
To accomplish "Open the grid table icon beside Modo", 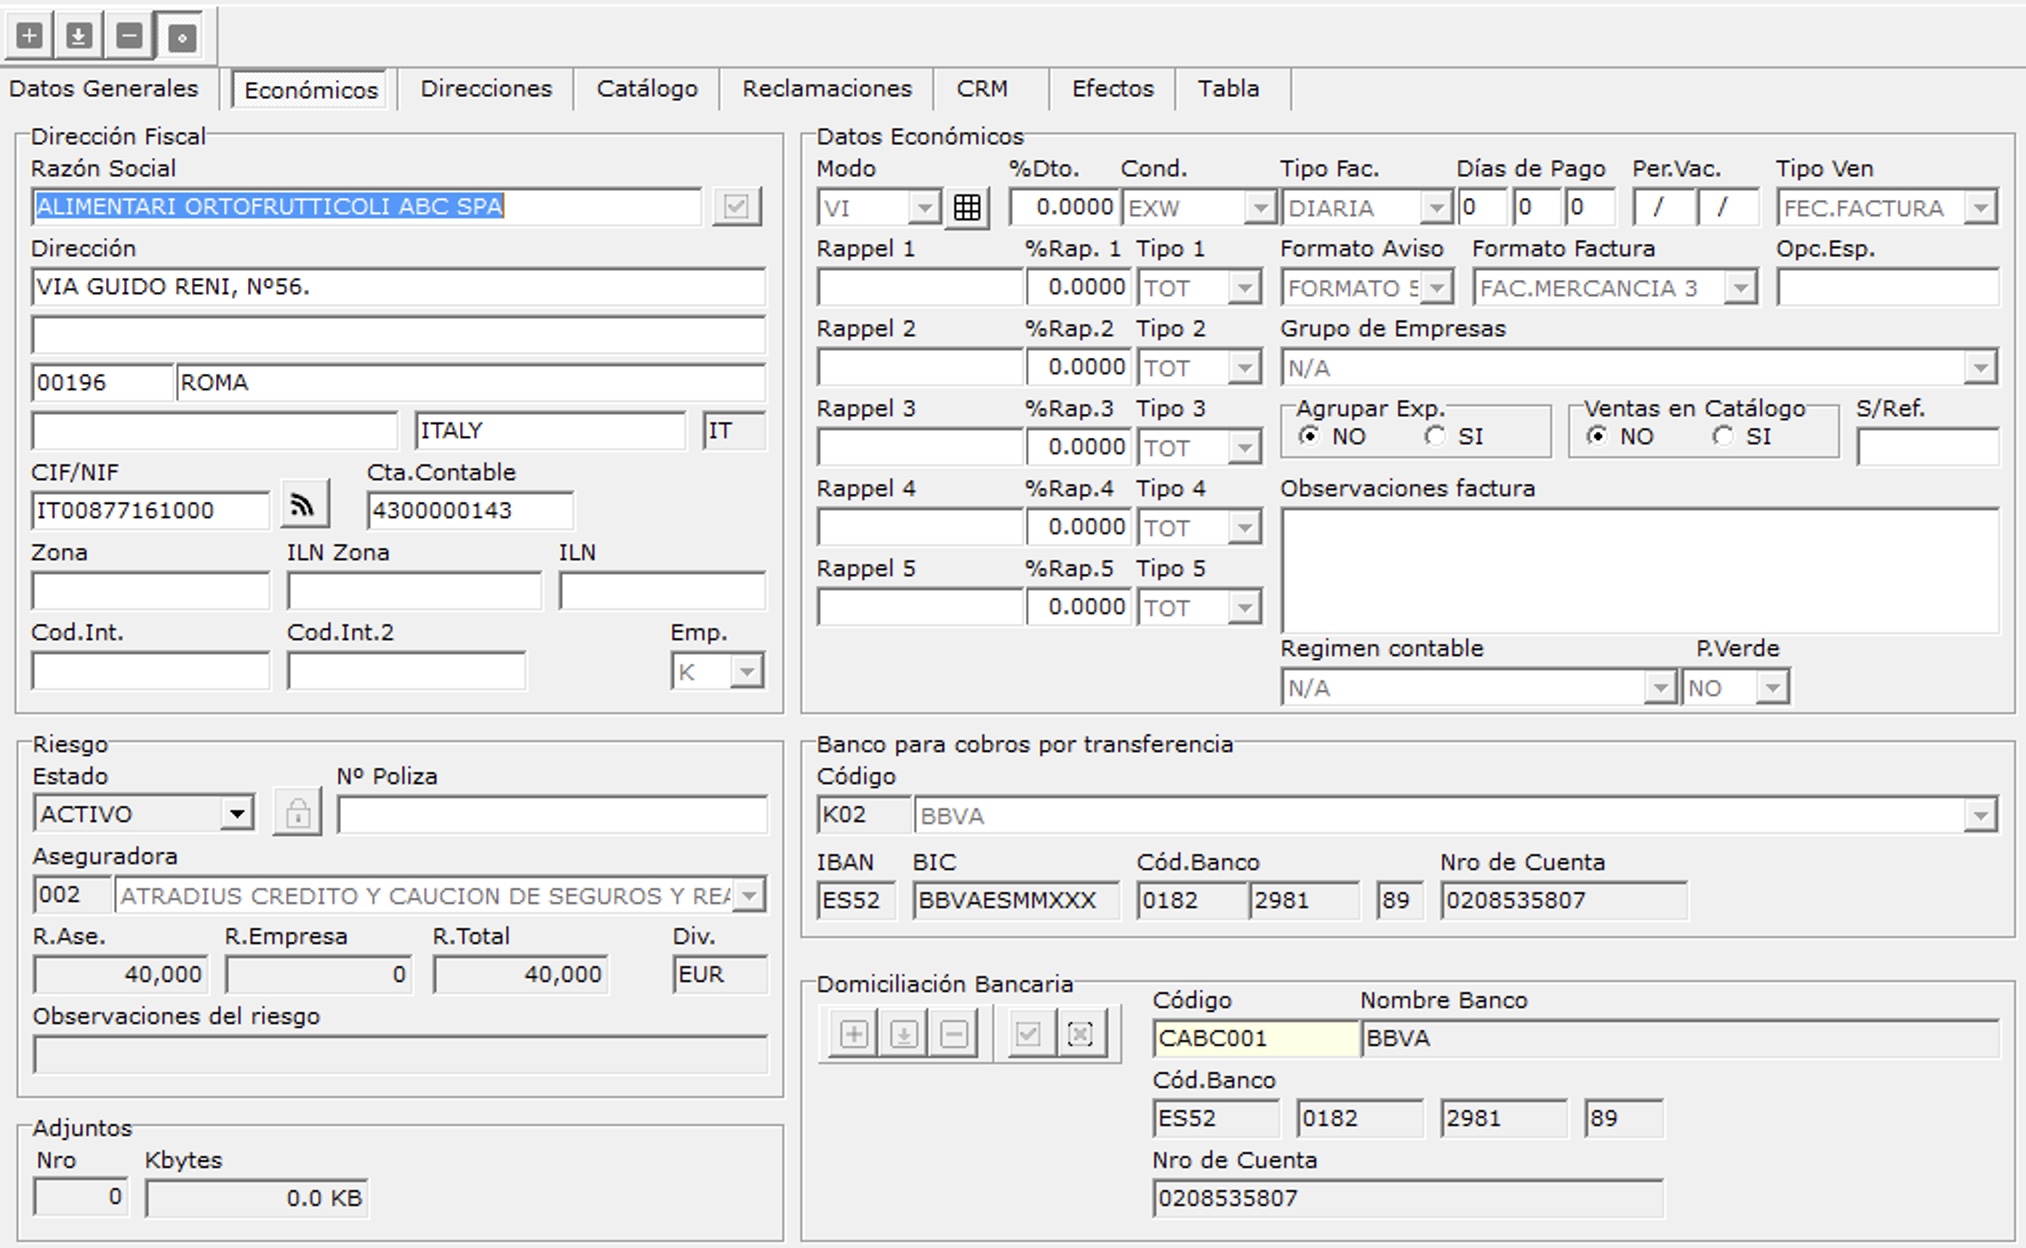I will (x=967, y=208).
